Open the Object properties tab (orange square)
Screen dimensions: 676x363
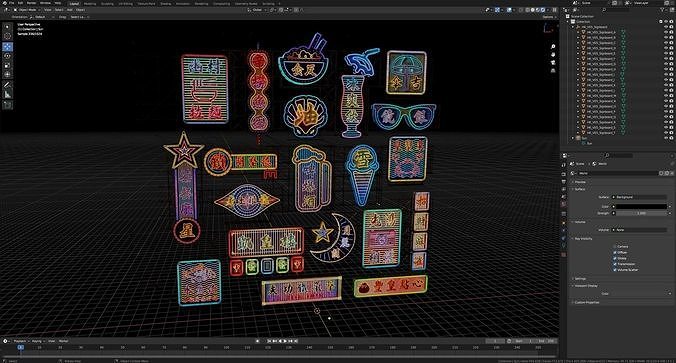564,223
